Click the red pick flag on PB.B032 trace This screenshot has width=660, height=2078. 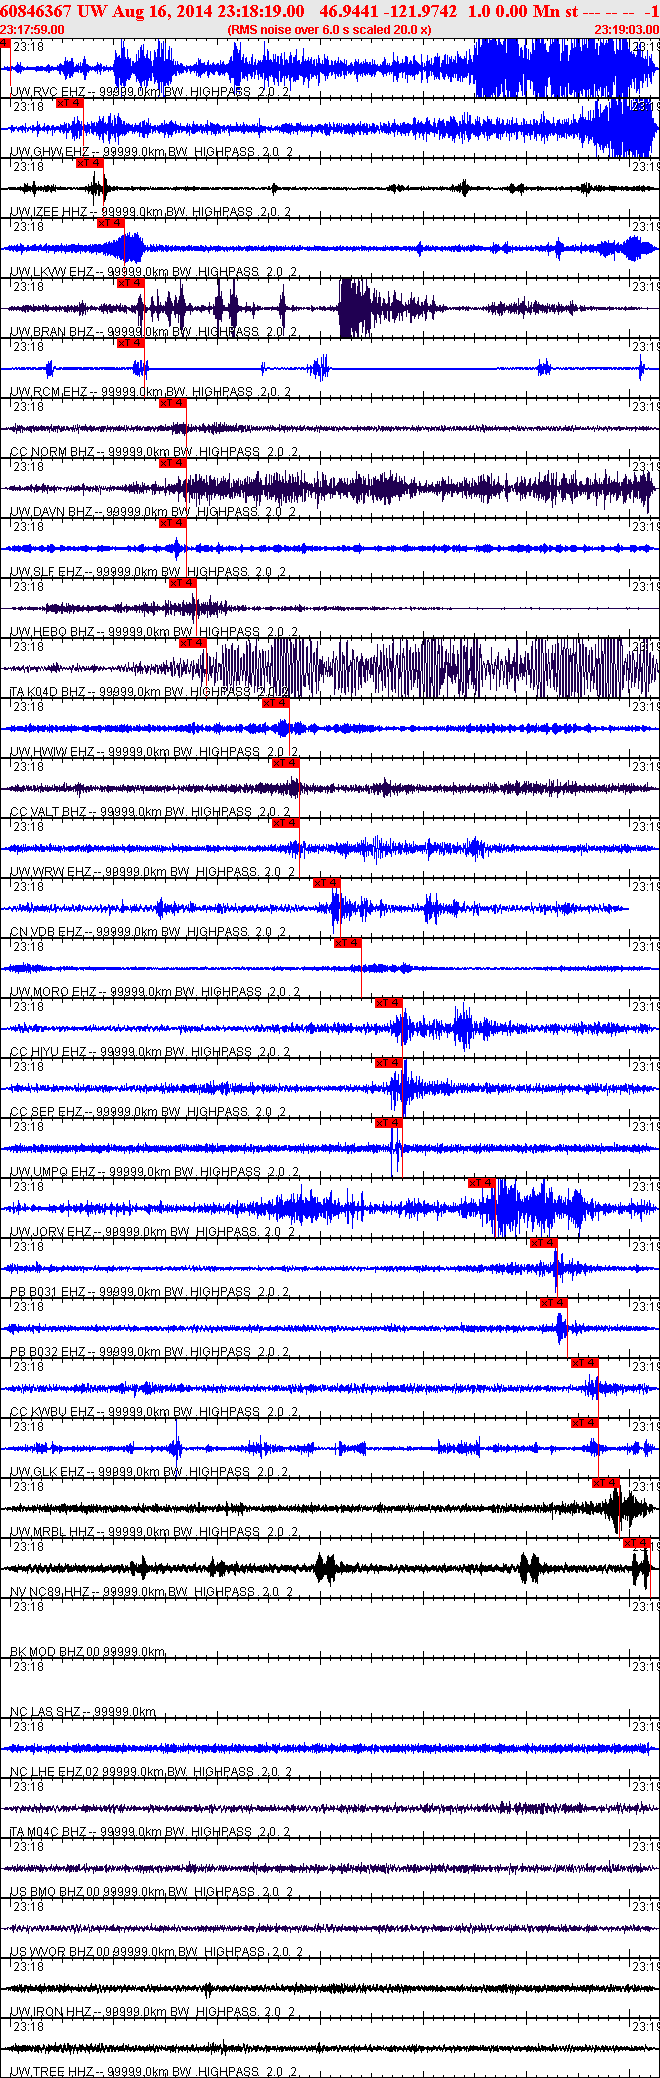click(x=554, y=1303)
